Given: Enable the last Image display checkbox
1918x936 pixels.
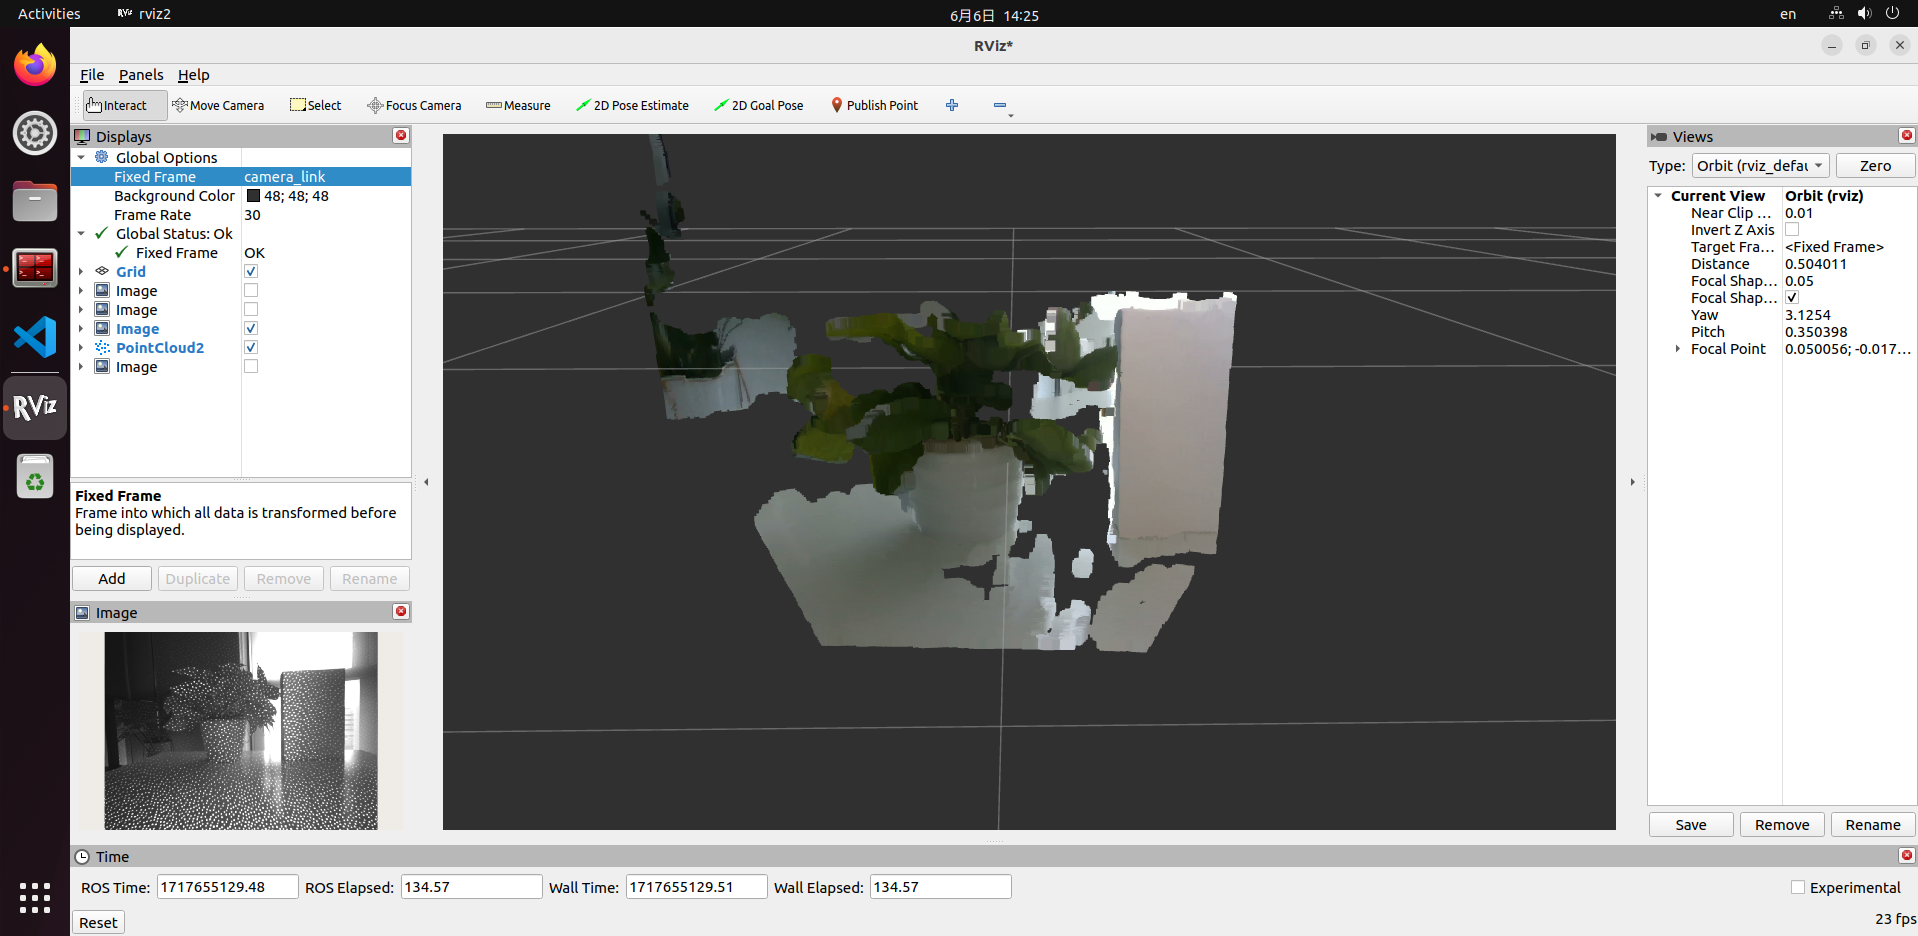Looking at the screenshot, I should (x=251, y=366).
